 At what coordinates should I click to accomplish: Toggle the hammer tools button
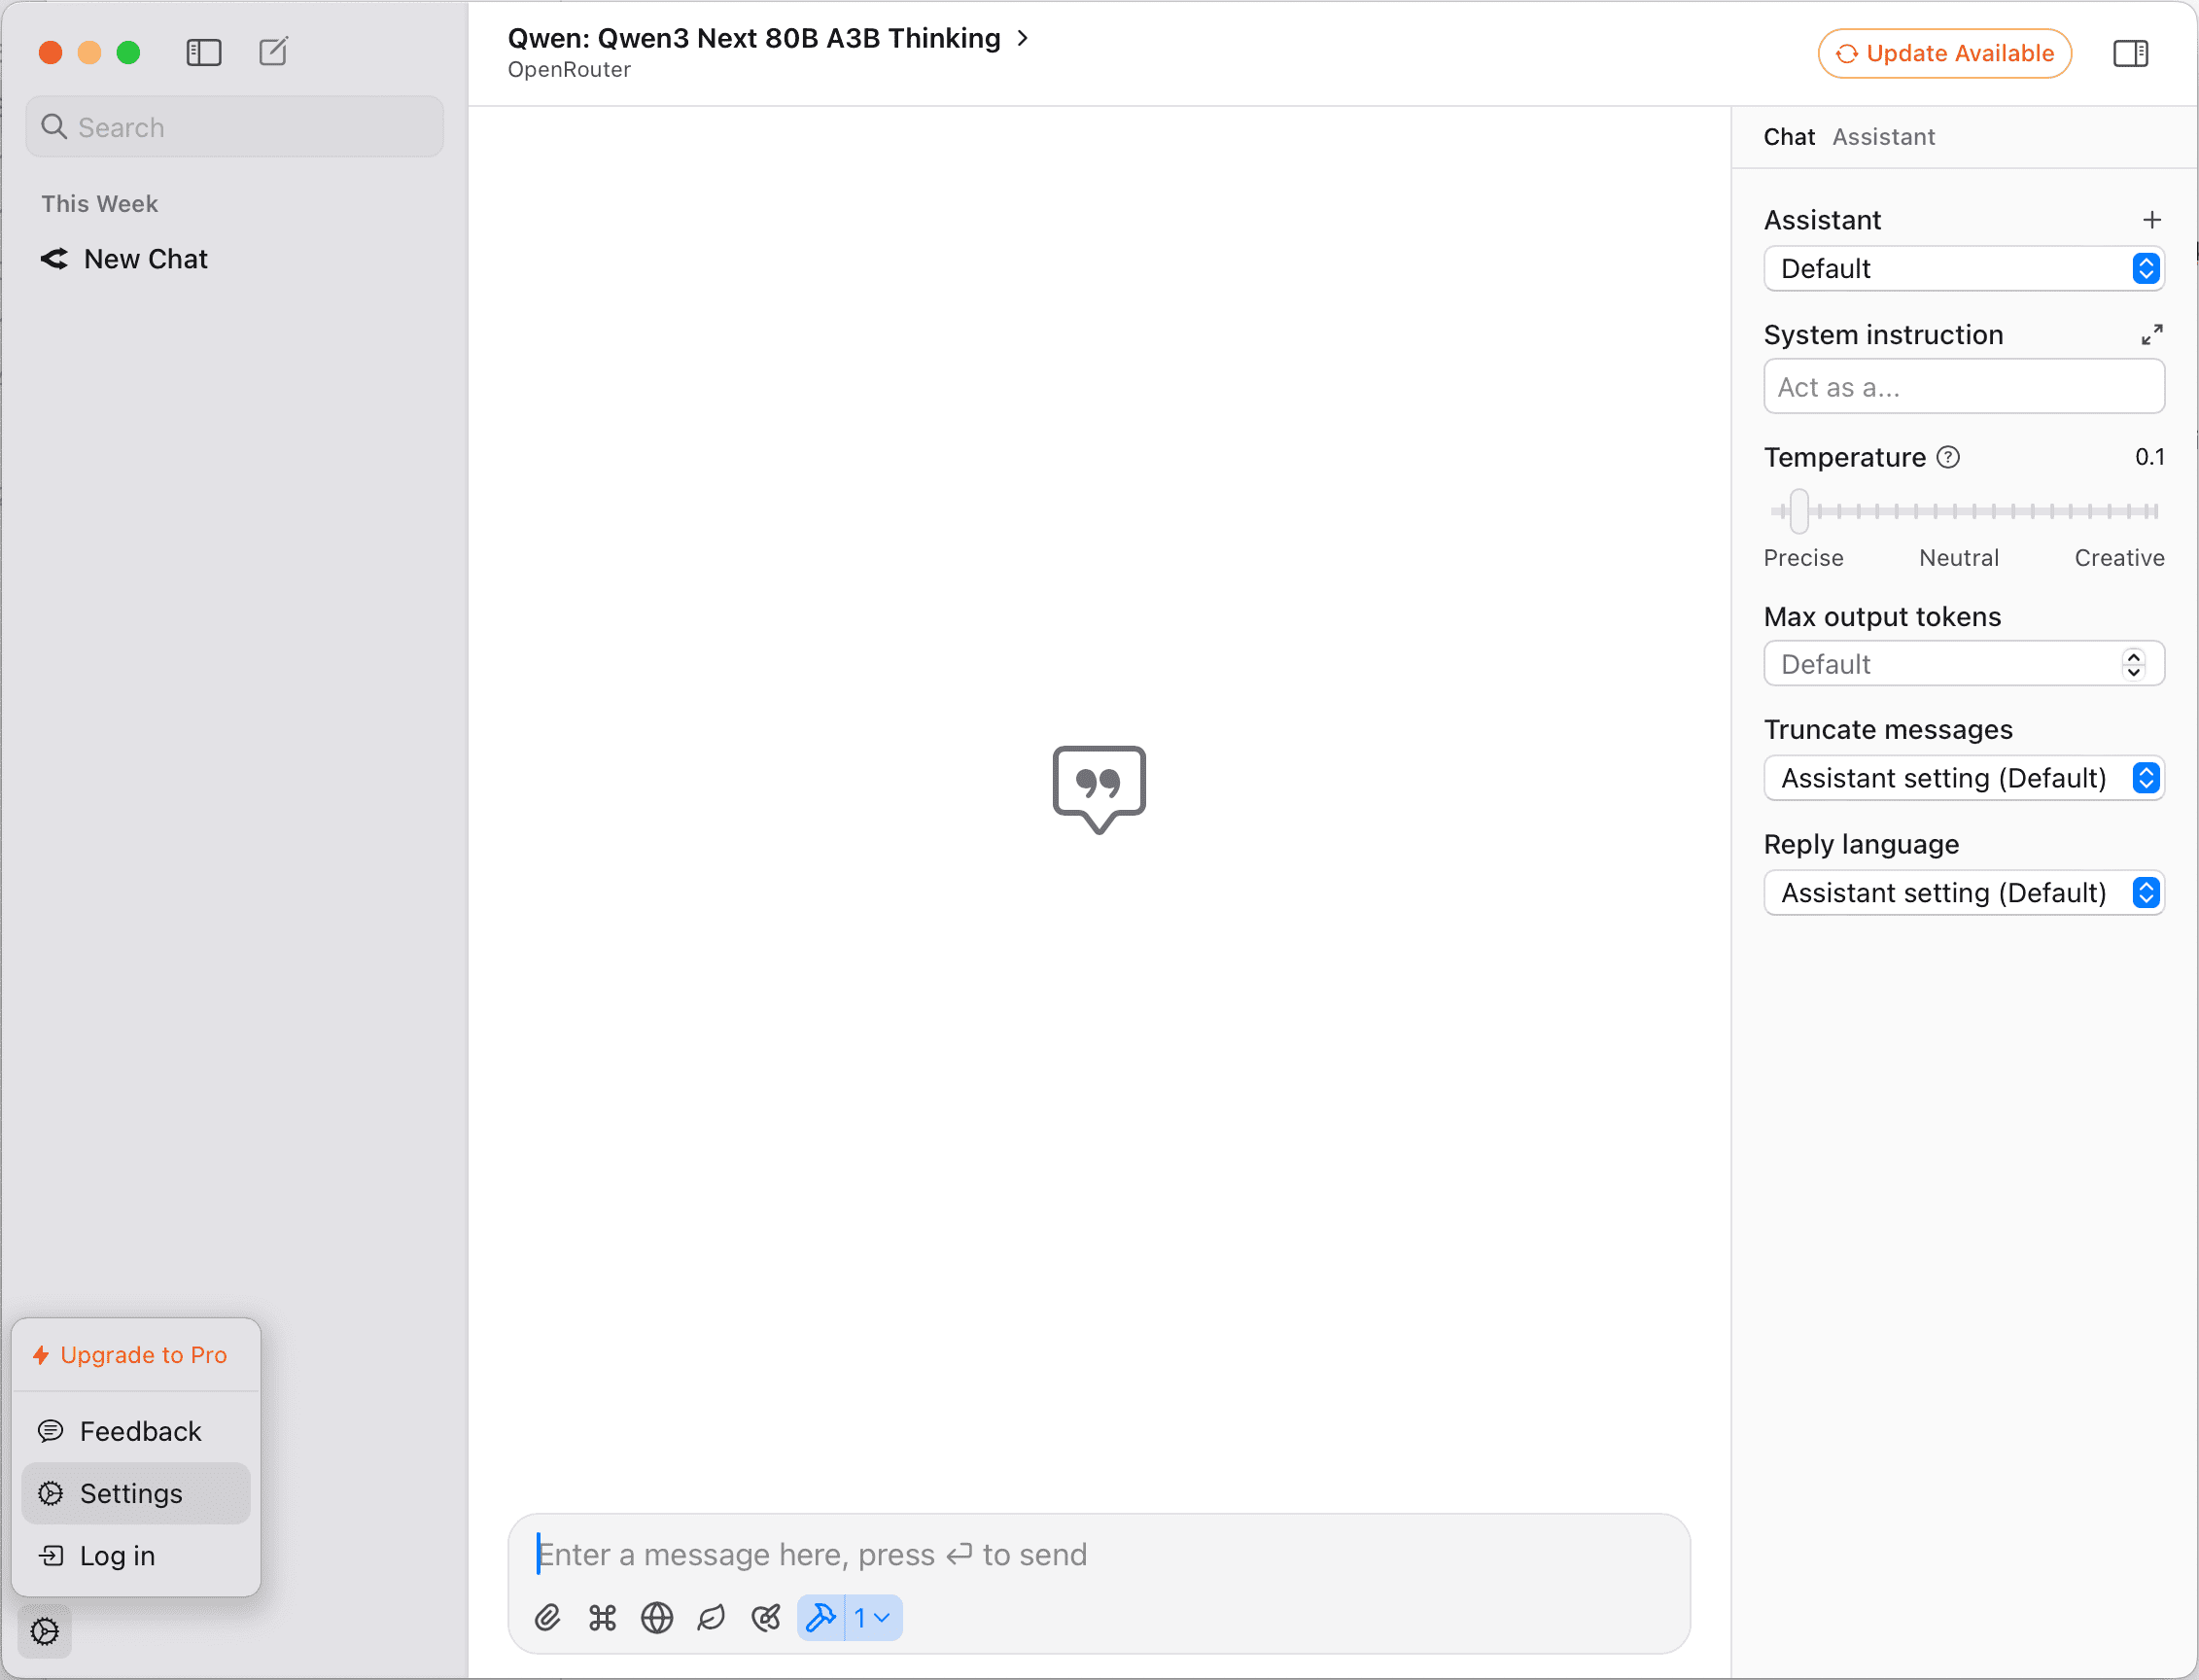coord(821,1618)
